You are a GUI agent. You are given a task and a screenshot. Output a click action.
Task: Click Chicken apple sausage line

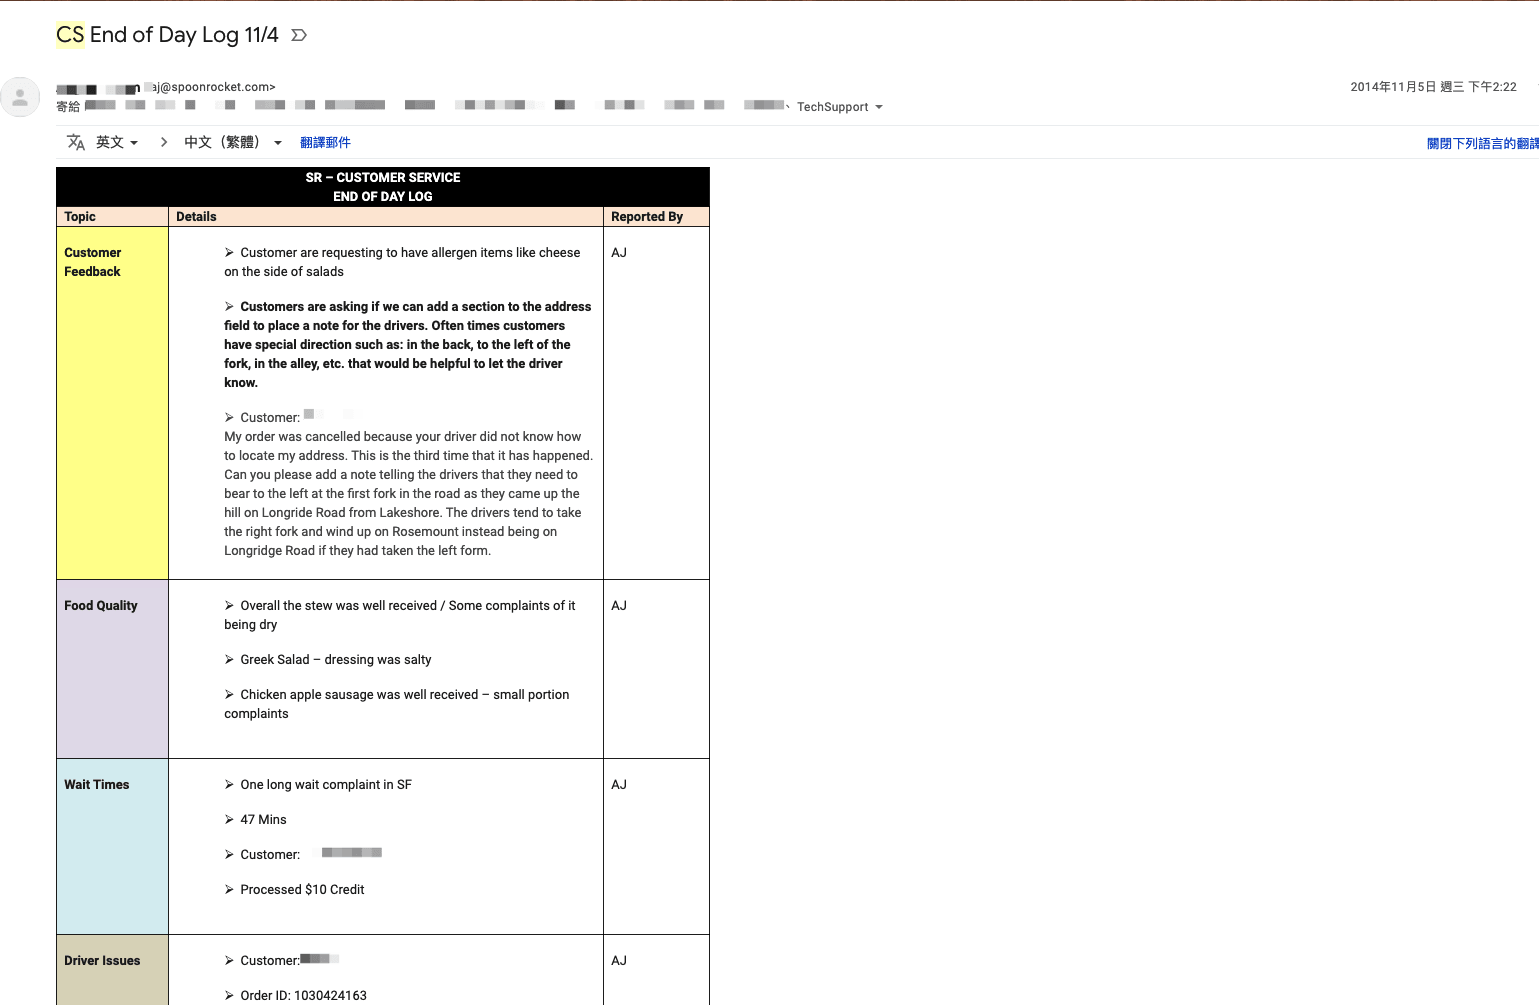[x=397, y=704]
